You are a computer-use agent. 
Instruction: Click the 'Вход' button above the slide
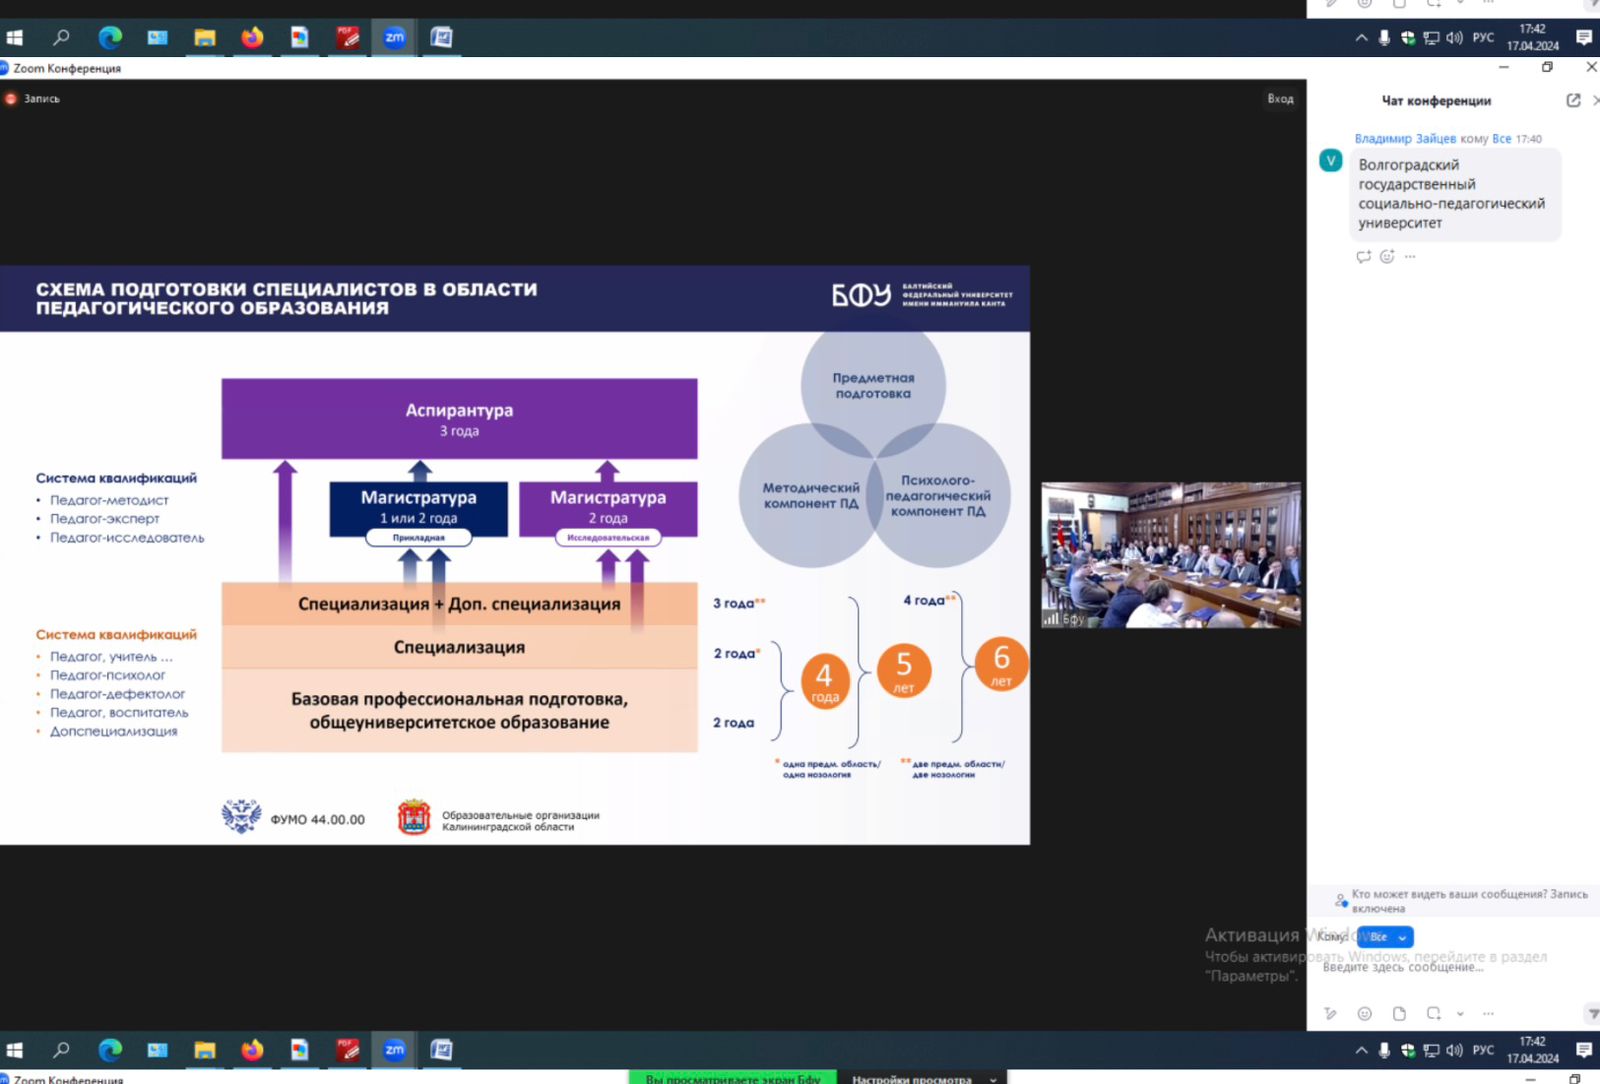tap(1280, 99)
